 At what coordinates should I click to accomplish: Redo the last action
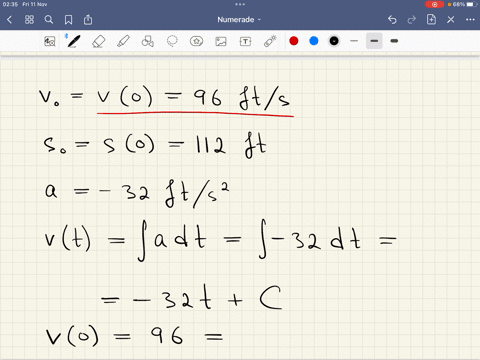click(412, 20)
